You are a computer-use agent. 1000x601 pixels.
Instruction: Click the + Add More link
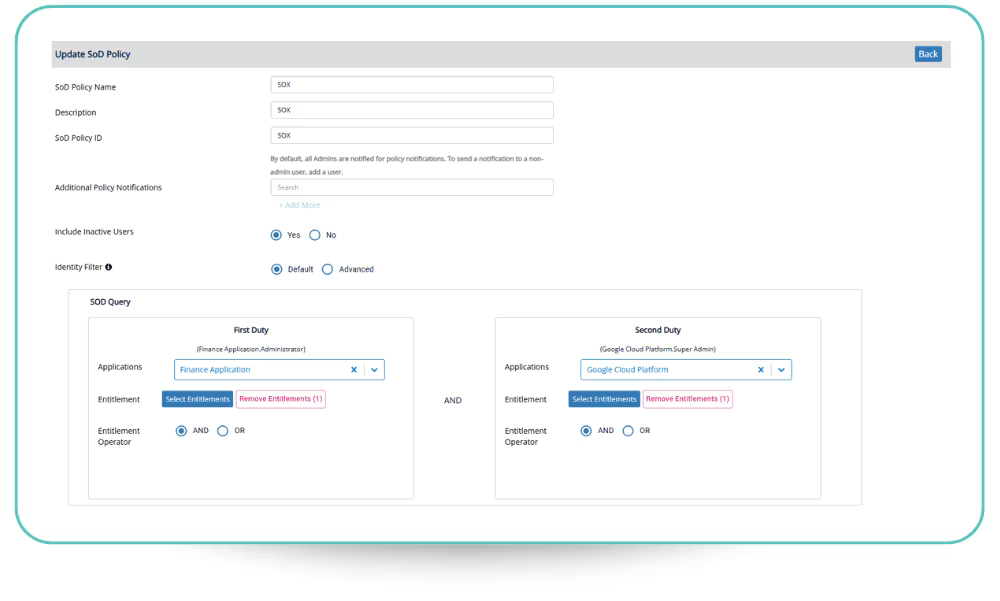pyautogui.click(x=299, y=205)
